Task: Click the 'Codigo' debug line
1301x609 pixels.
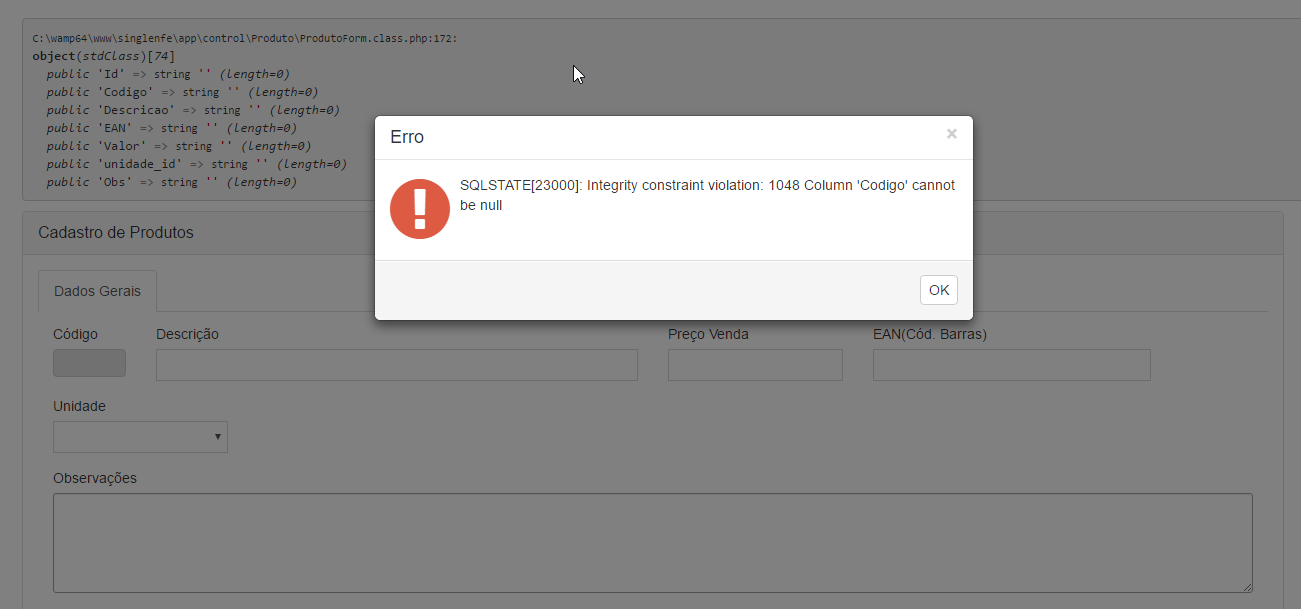Action: 182,92
